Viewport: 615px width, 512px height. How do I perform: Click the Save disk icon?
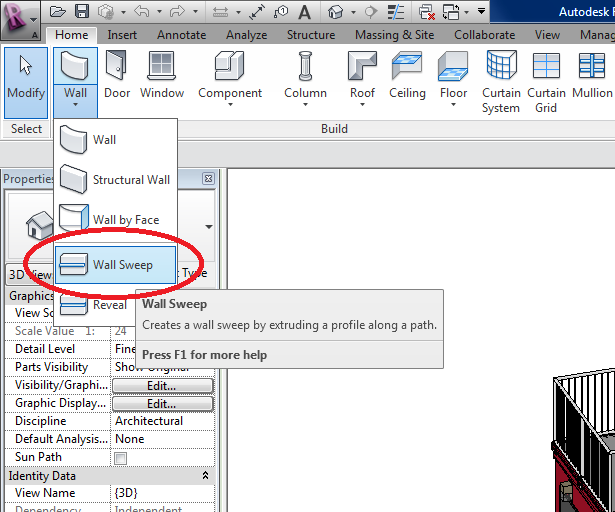[82, 12]
